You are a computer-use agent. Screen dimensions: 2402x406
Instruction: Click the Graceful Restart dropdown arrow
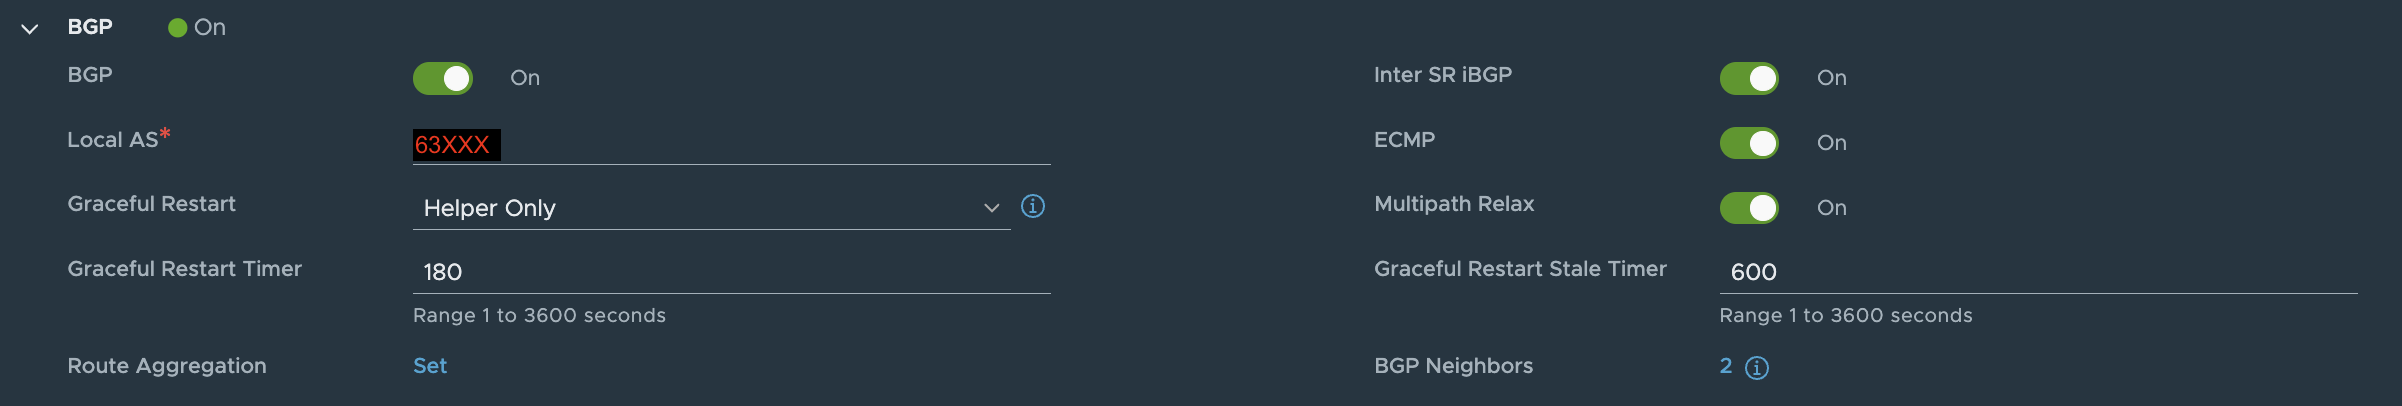pyautogui.click(x=991, y=208)
